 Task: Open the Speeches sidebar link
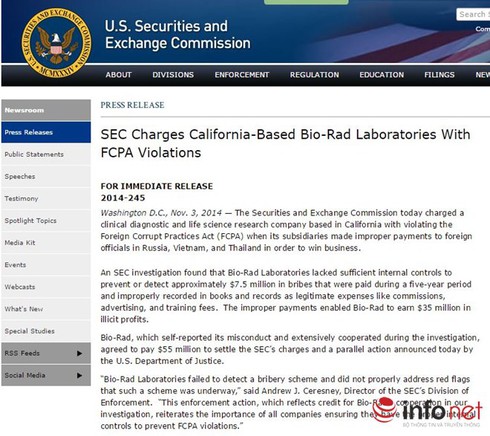tap(46, 176)
